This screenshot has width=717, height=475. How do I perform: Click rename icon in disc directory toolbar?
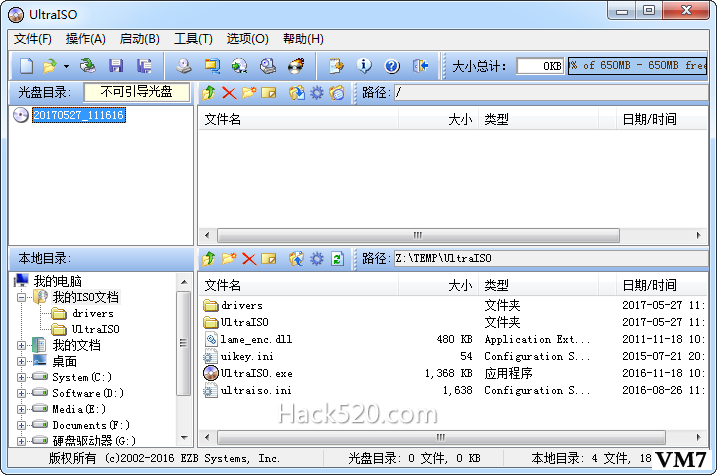click(269, 93)
